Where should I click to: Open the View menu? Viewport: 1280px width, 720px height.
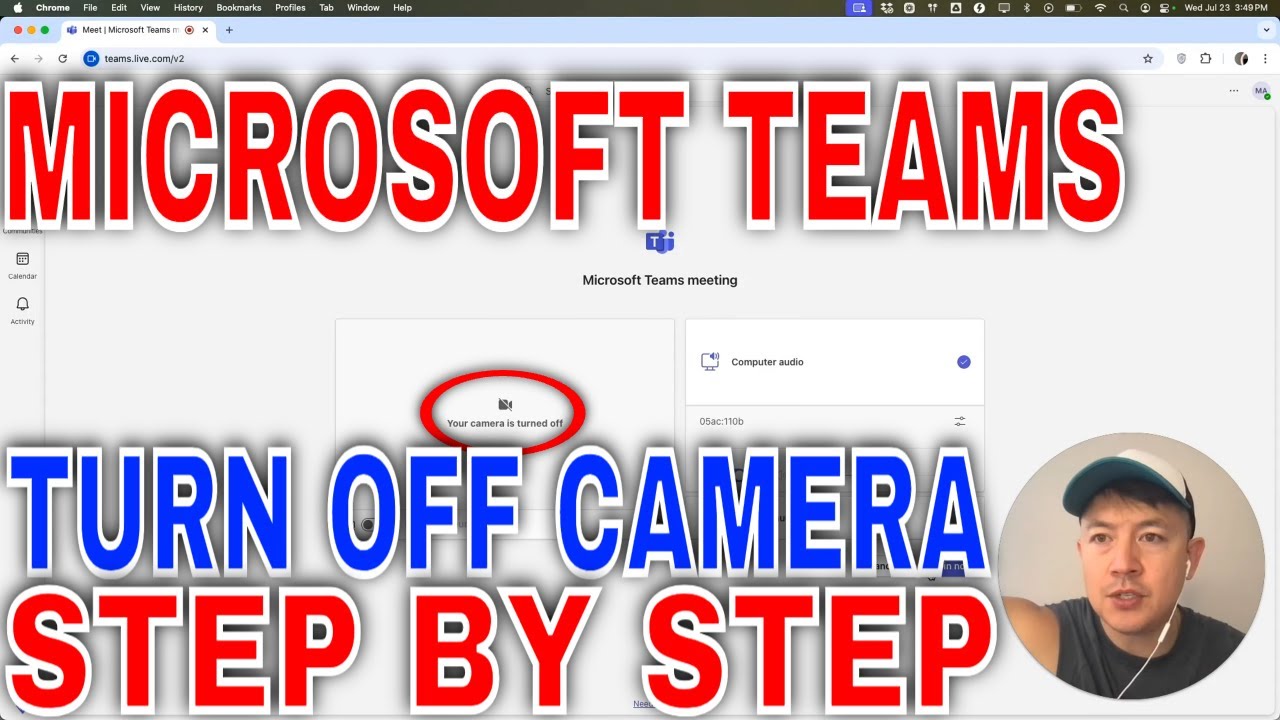pos(150,8)
